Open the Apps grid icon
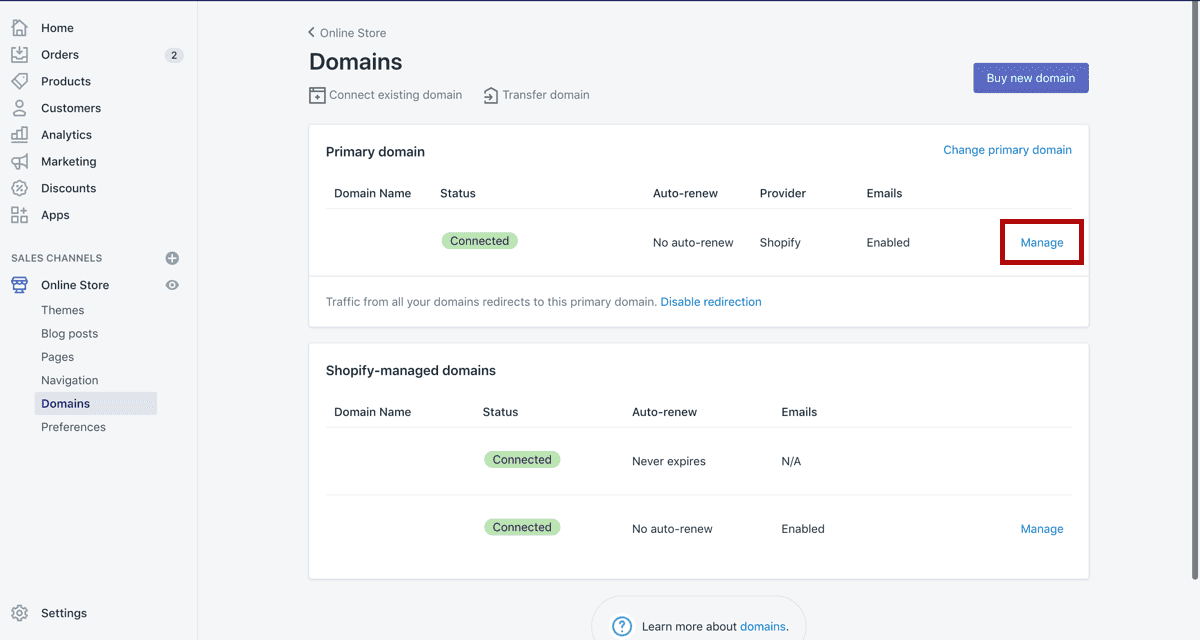Screen dimensions: 1200x640 19,215
